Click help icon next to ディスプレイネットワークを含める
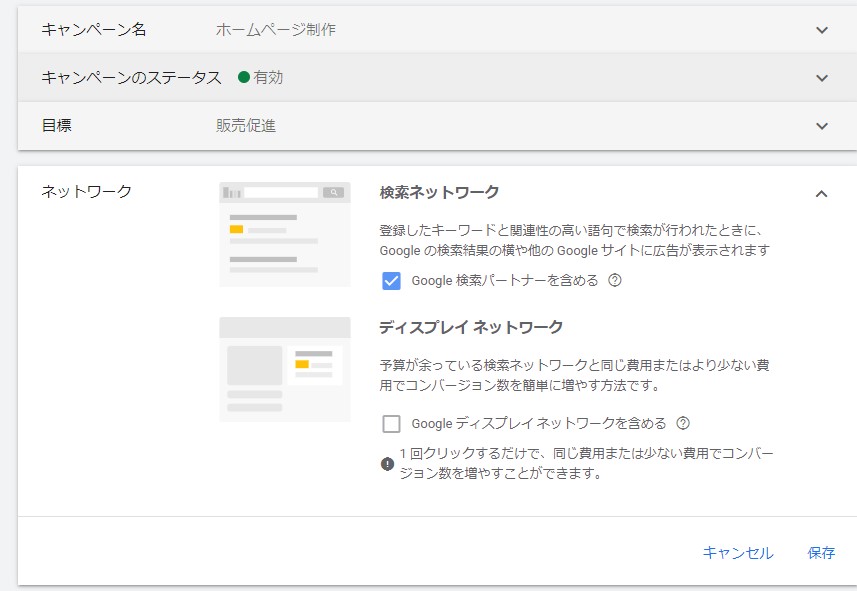857x591 pixels. pos(683,423)
